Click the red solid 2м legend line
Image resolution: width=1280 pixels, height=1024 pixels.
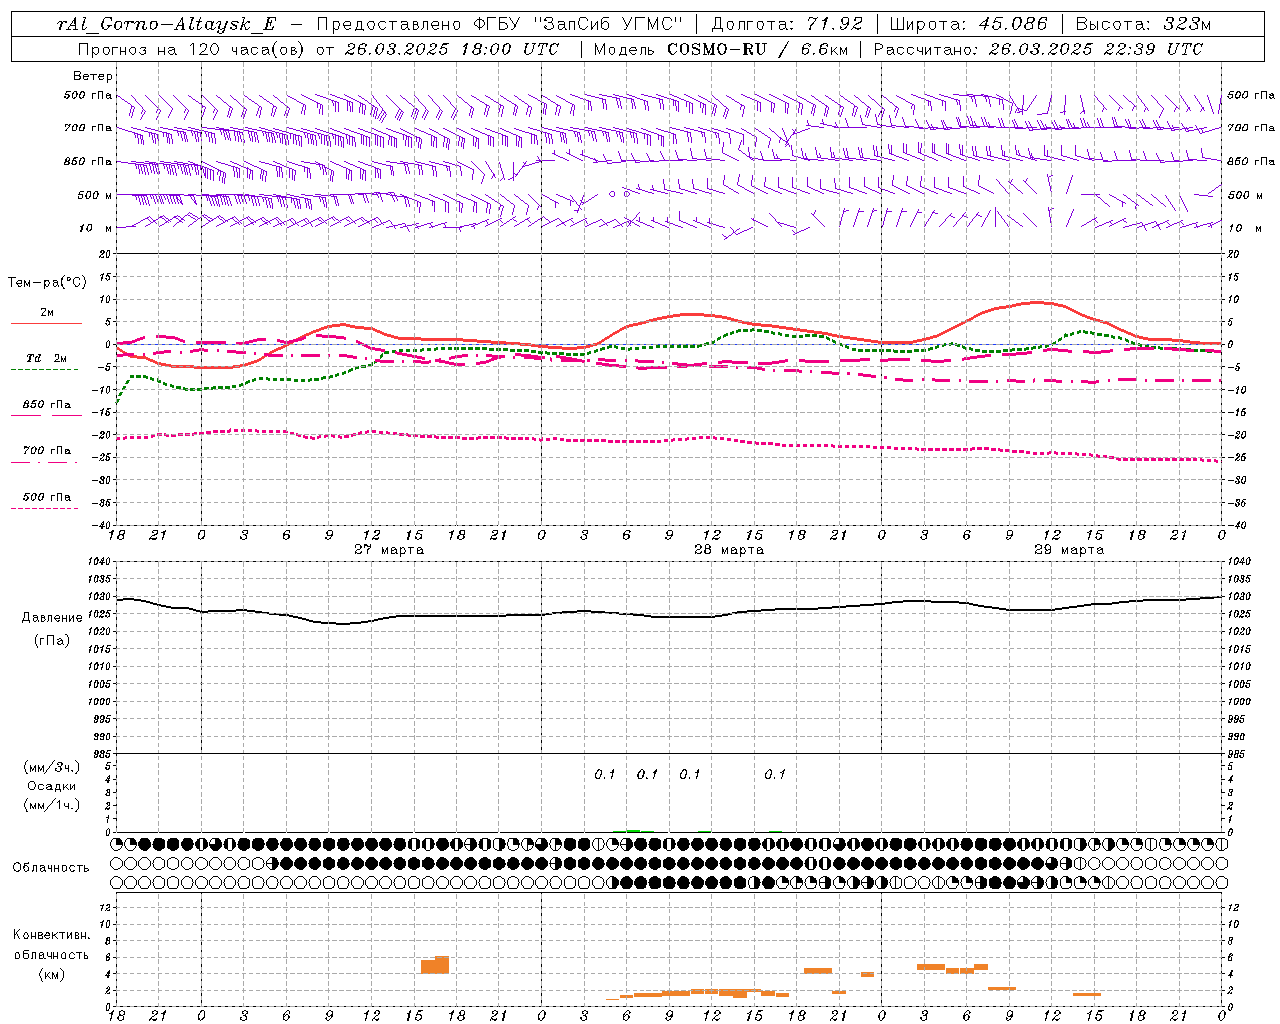[x=46, y=324]
